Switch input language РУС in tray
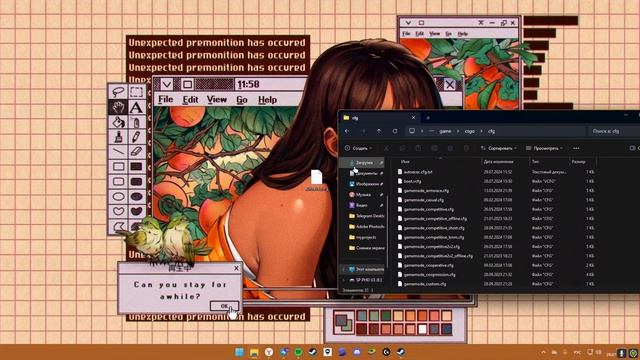 pyautogui.click(x=578, y=352)
